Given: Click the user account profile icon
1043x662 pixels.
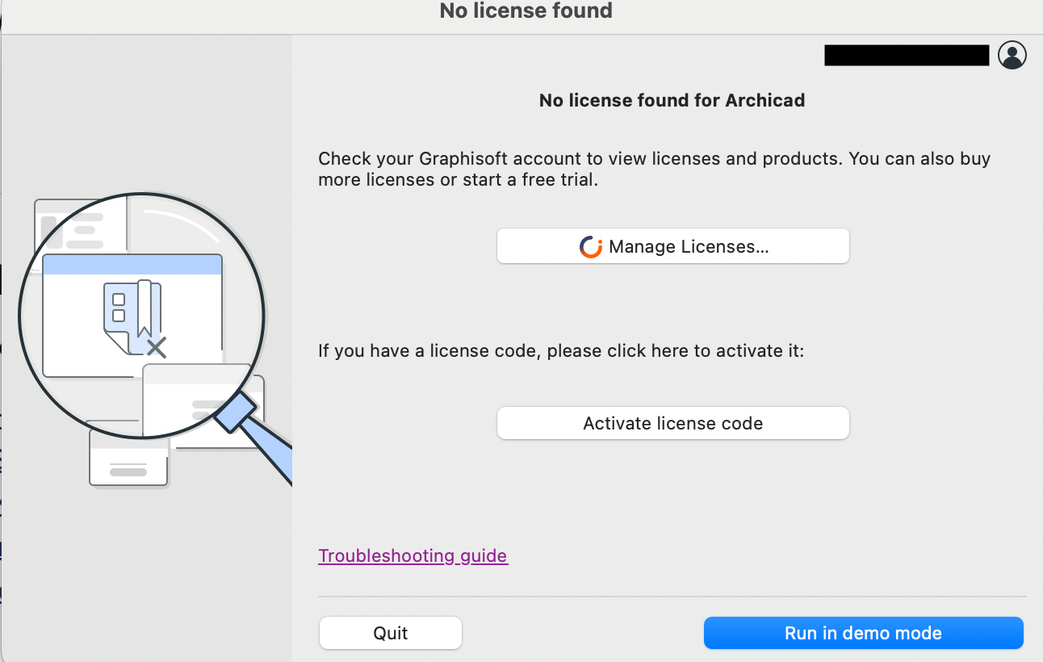Looking at the screenshot, I should (x=1012, y=56).
